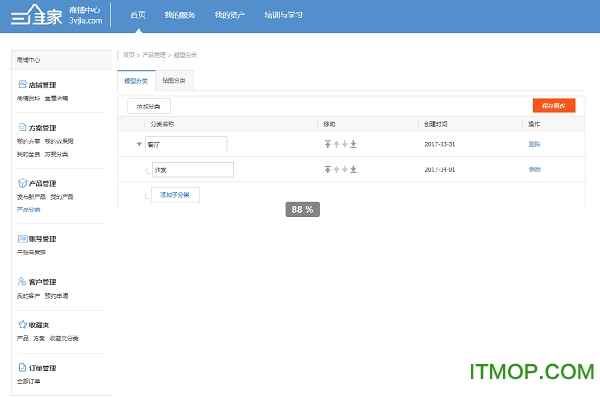Click 产品管理 in the breadcrumb
The width and height of the screenshot is (600, 397).
[154, 55]
